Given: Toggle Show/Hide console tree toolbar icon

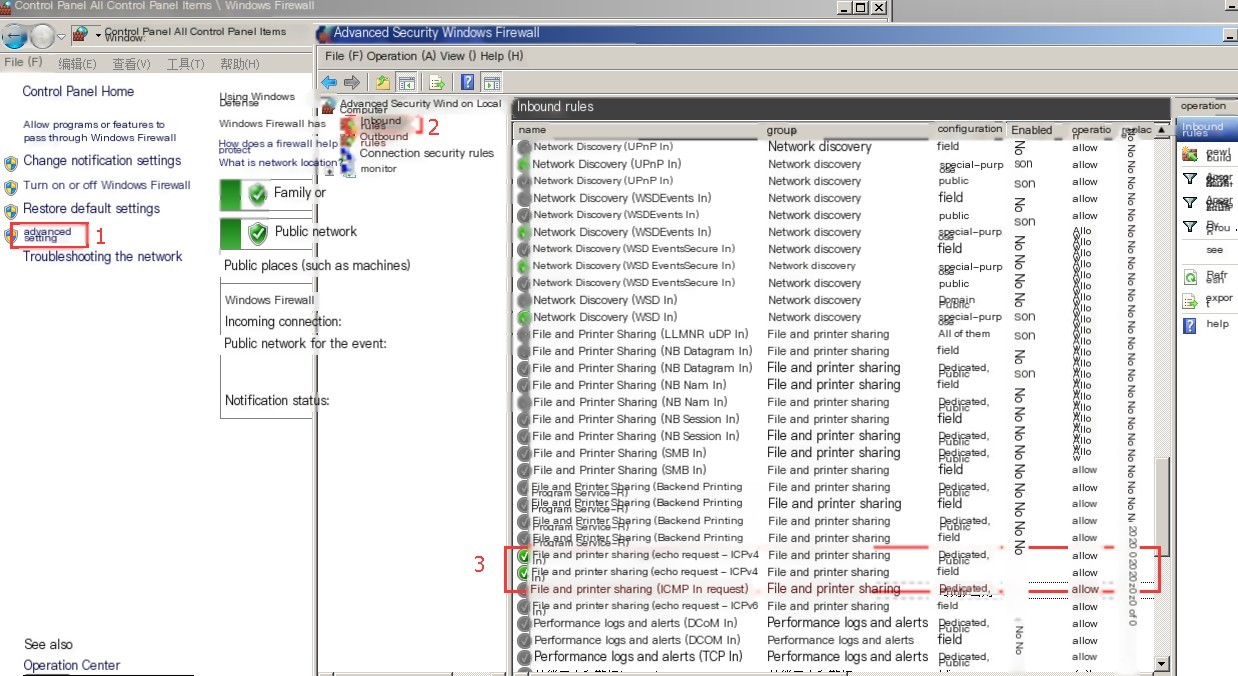Looking at the screenshot, I should point(407,82).
